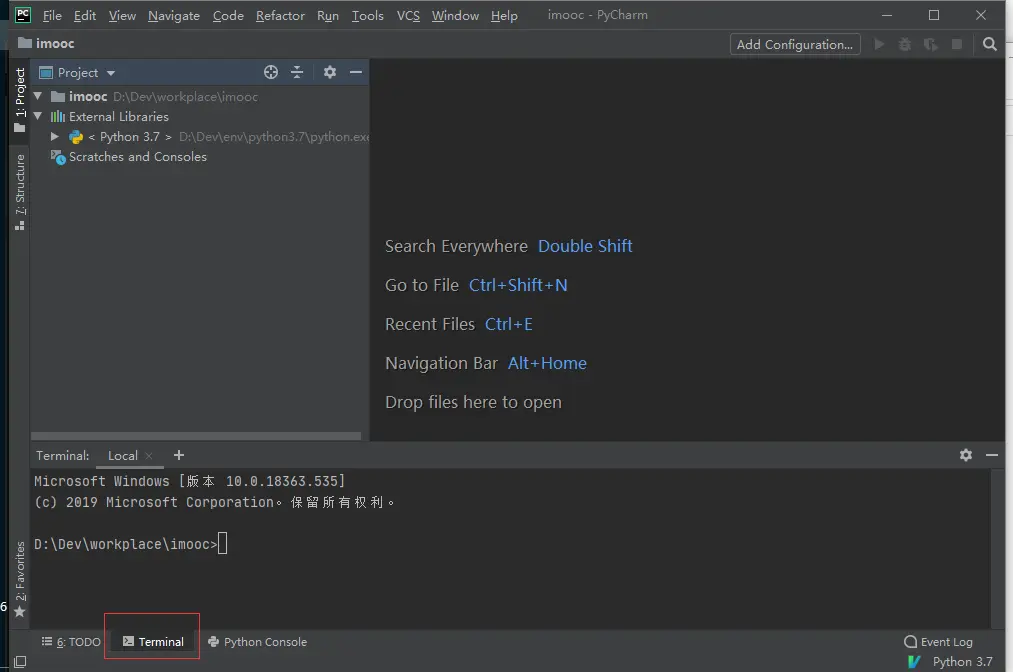
Task: Toggle the 7: Structure side tool window
Action: (x=20, y=193)
